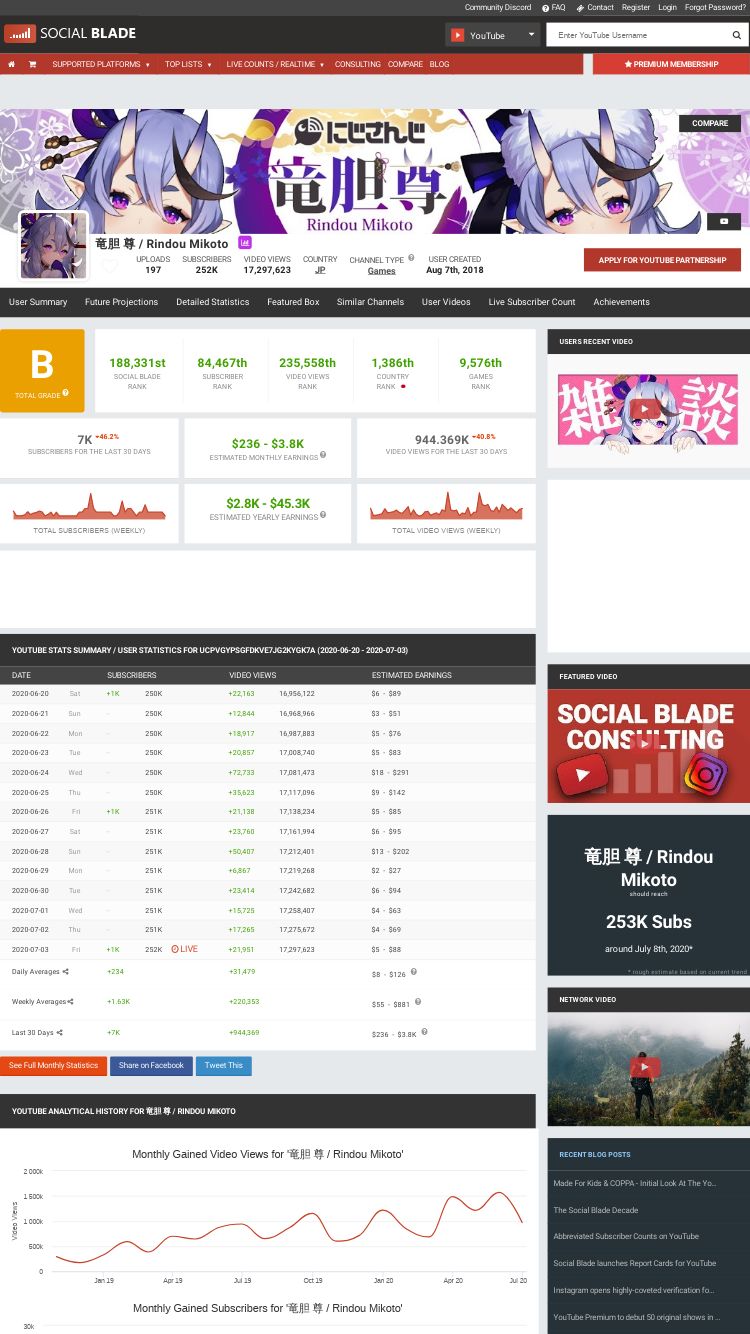Click the help icon beside $8 - $126
Viewport: 750px width, 1334px height.
tap(413, 971)
